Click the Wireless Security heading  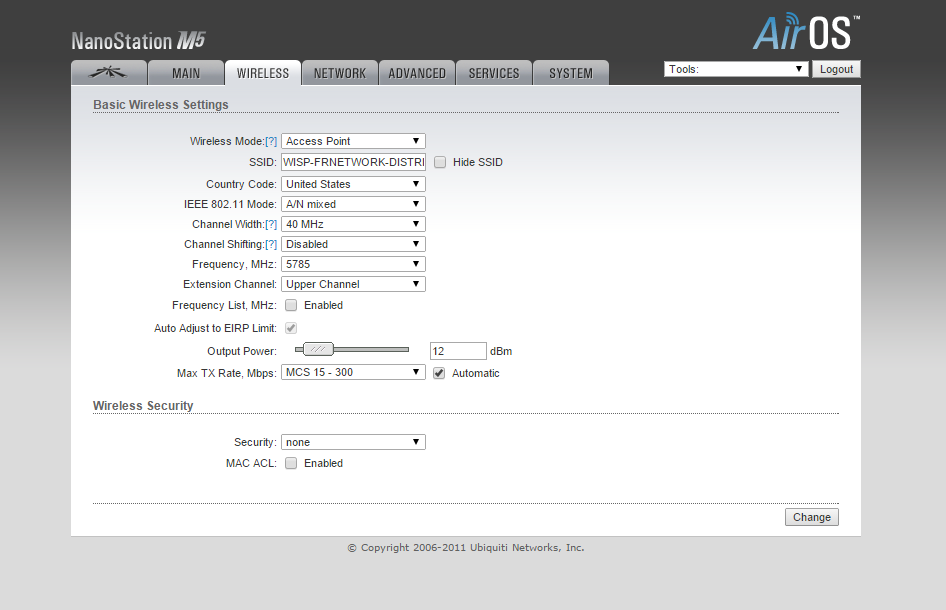[143, 405]
